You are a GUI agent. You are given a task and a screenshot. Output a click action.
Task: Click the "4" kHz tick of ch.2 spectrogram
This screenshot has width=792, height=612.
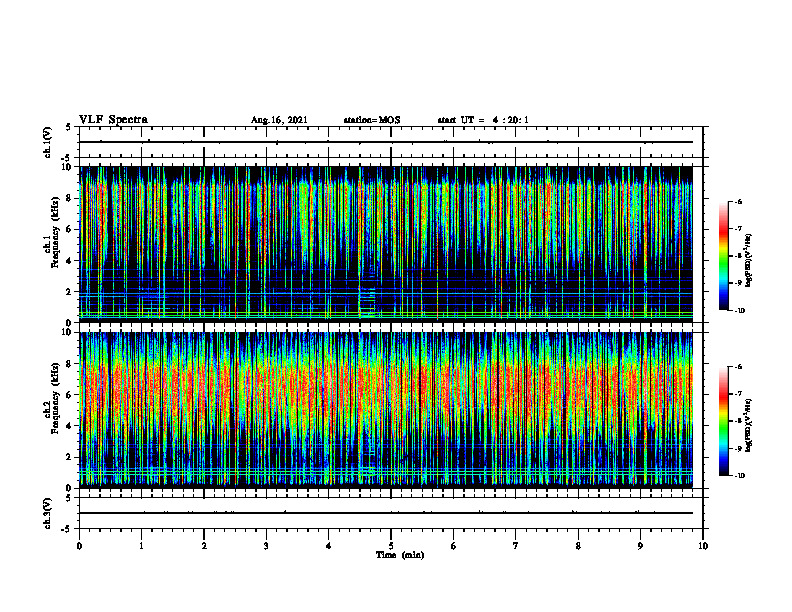click(70, 426)
